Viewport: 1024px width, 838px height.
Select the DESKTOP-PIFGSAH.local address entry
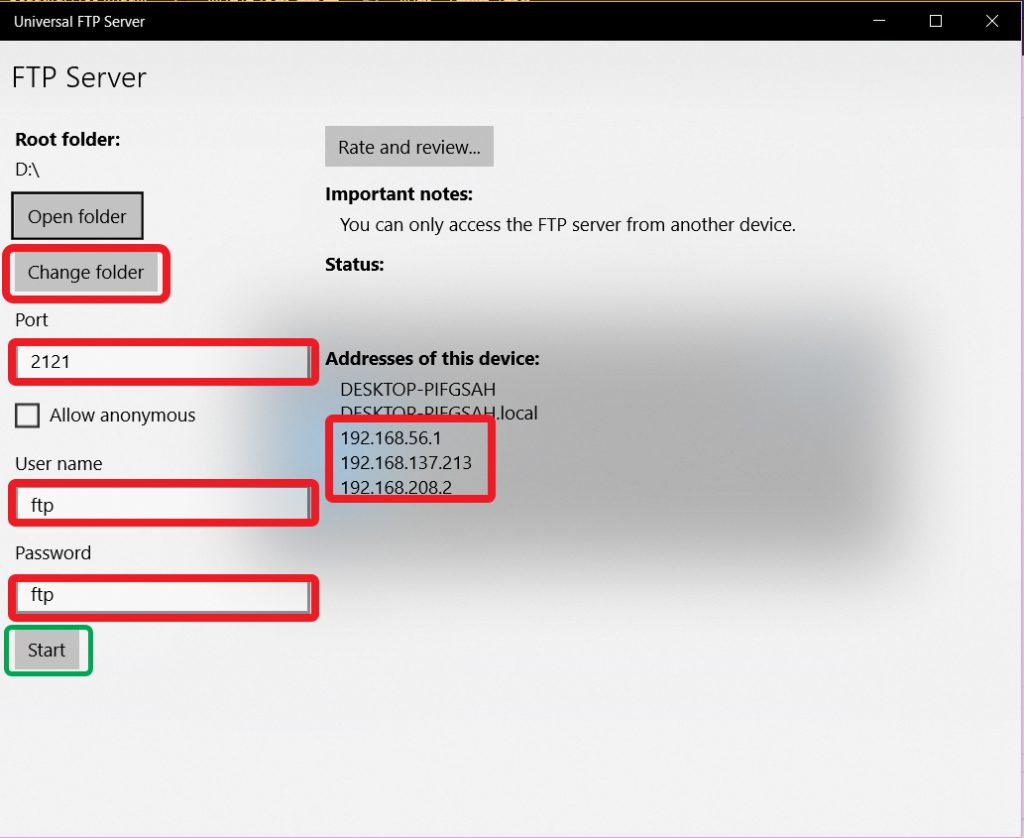[438, 412]
